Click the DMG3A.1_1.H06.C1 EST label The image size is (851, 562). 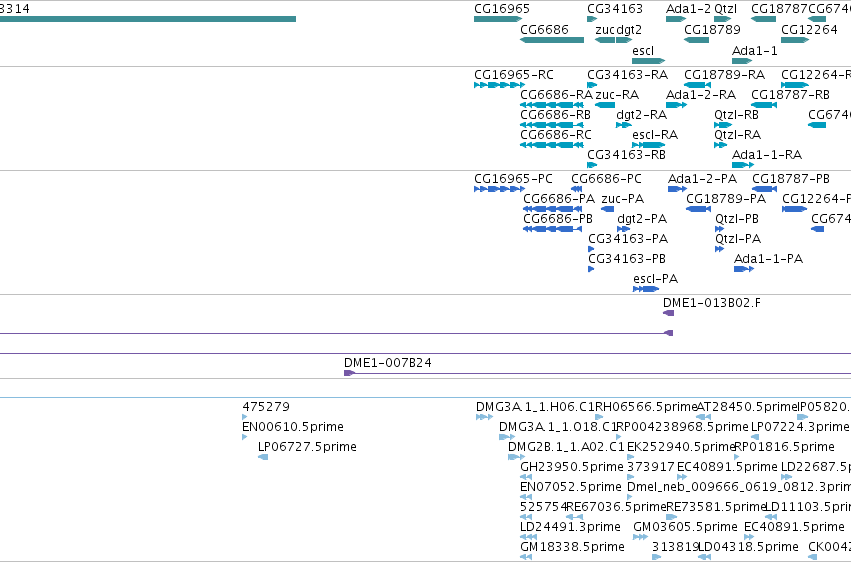point(535,407)
